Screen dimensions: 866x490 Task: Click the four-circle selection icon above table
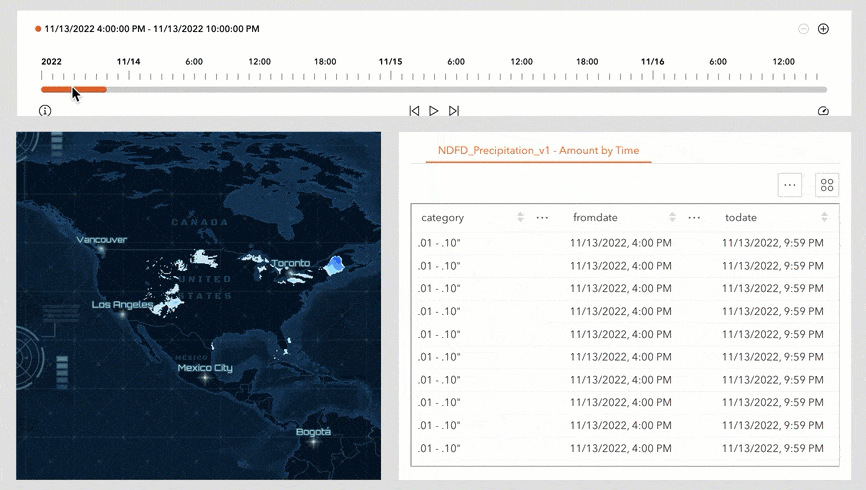tap(827, 184)
